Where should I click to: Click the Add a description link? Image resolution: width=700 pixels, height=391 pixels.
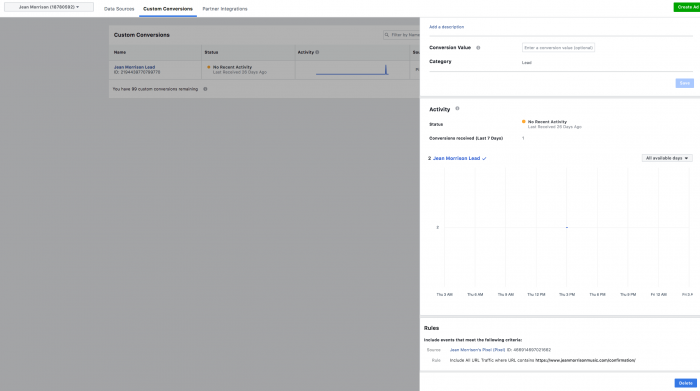click(446, 27)
